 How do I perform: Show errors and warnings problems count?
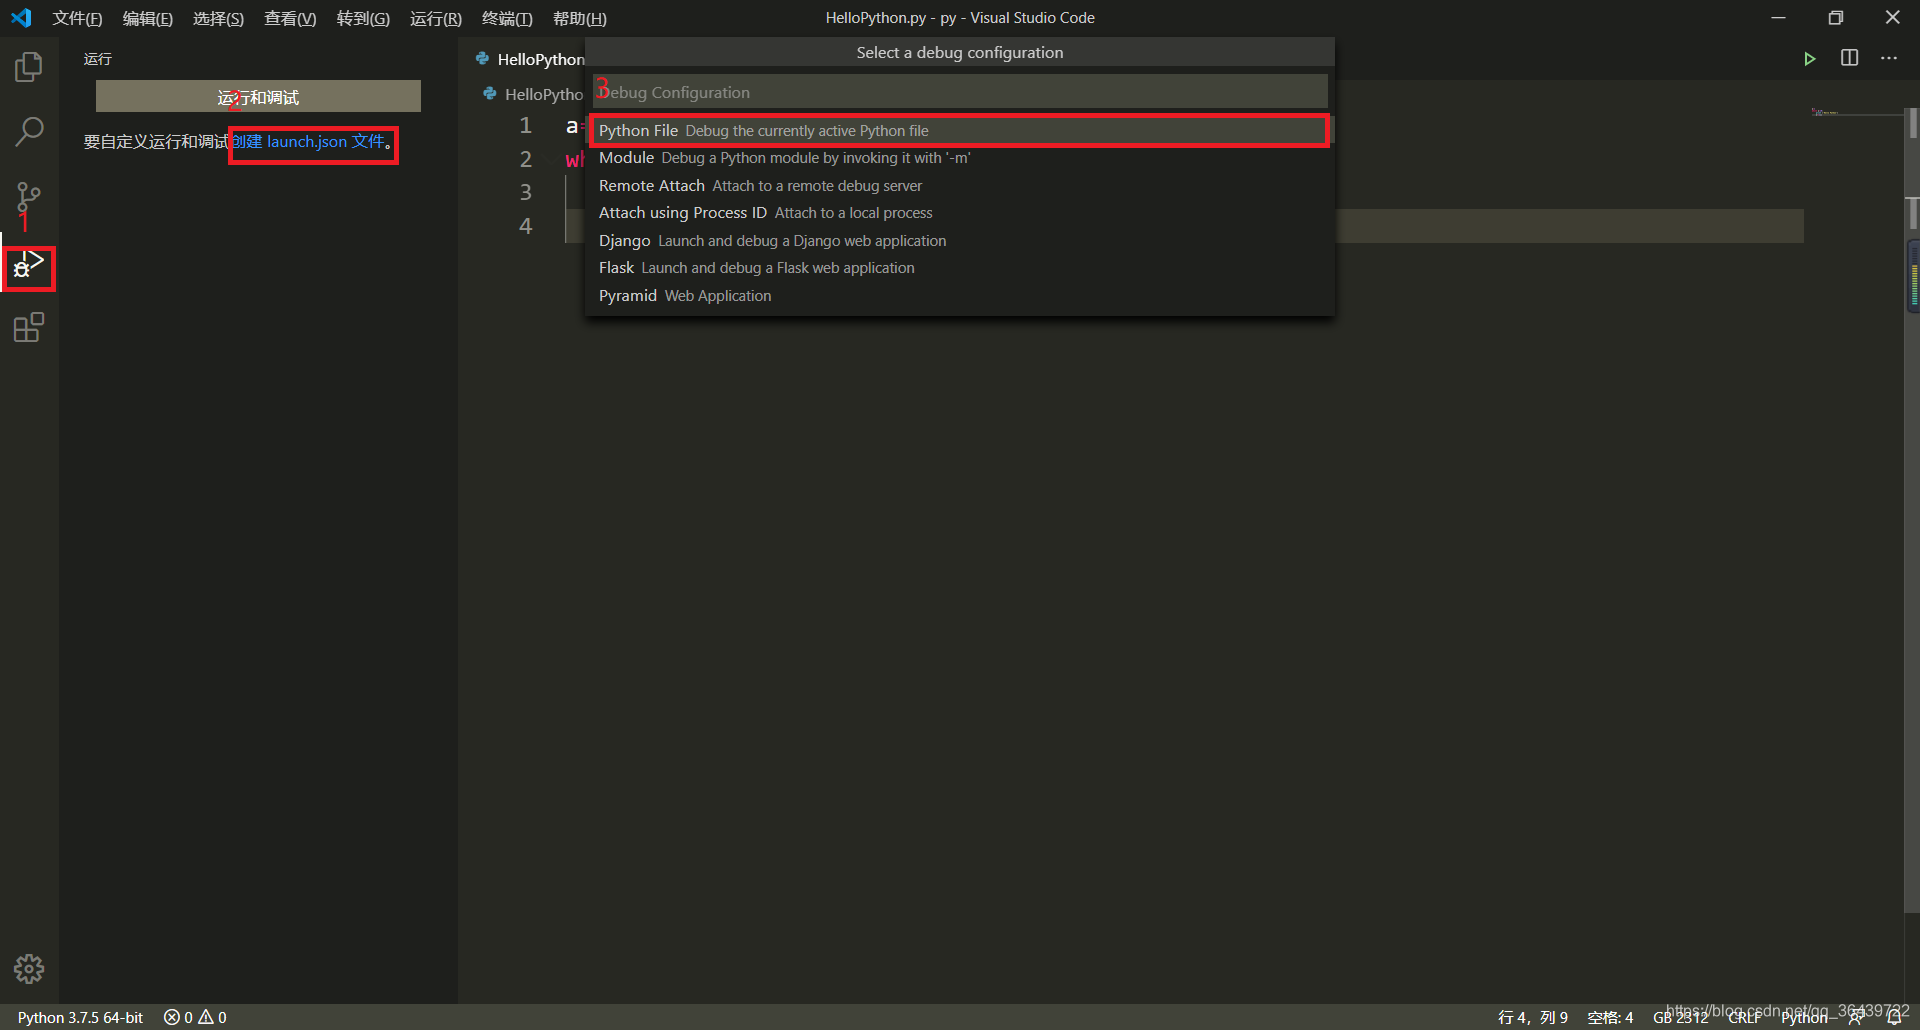pyautogui.click(x=195, y=1017)
